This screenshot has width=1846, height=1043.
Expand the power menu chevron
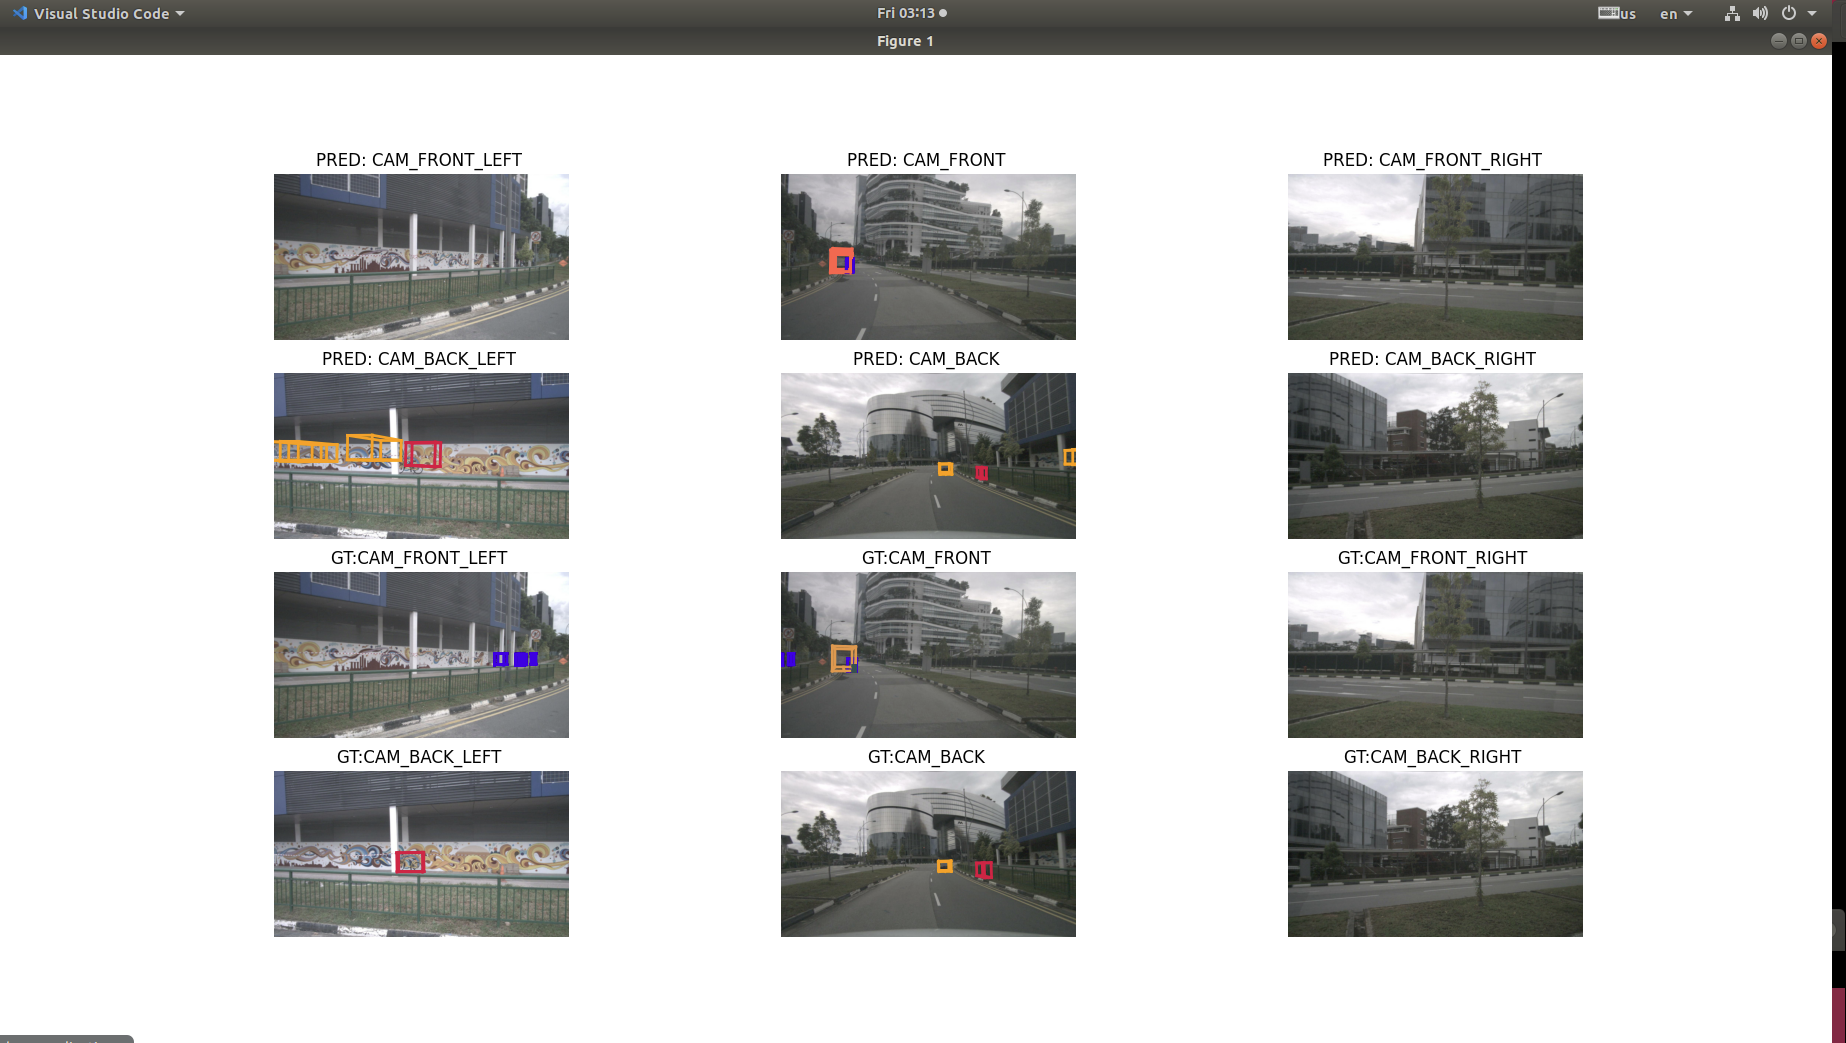(x=1814, y=13)
